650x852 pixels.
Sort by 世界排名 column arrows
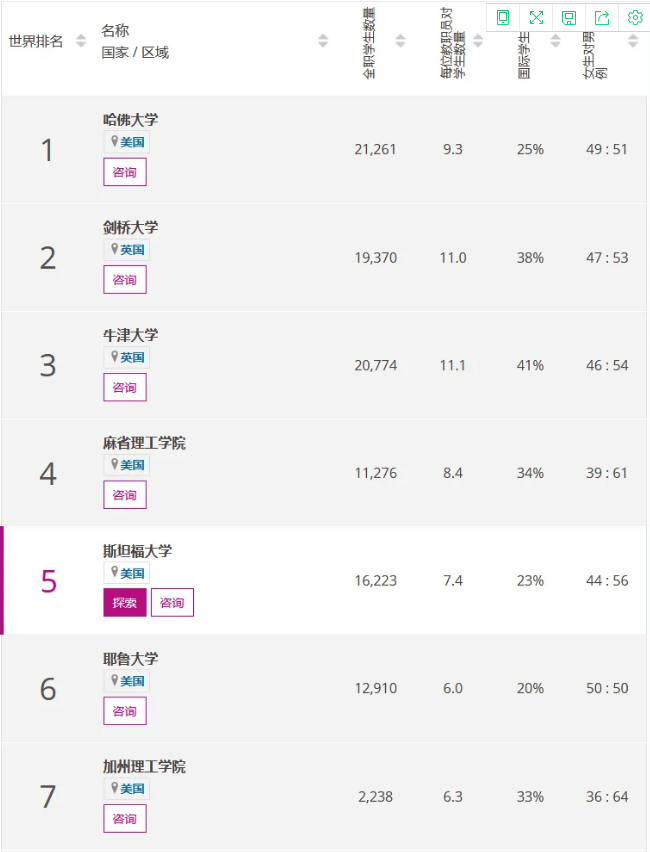pyautogui.click(x=81, y=41)
